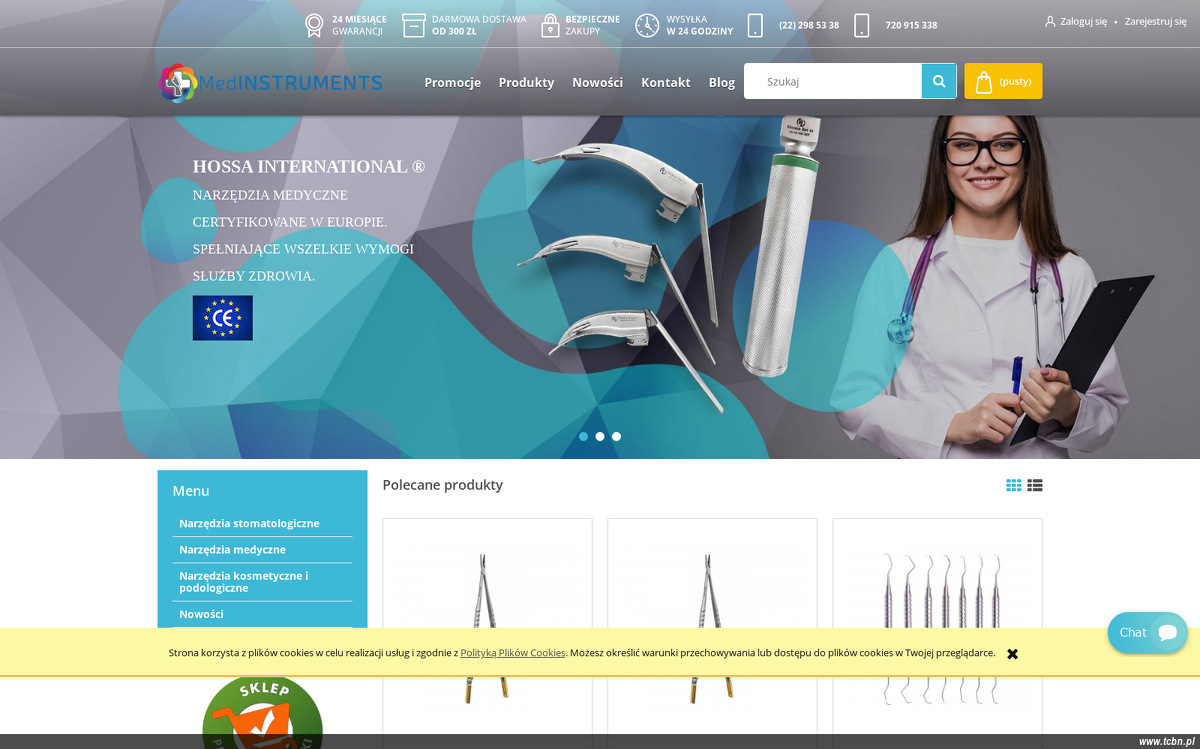
Task: Click the free delivery box icon
Action: coord(414,25)
